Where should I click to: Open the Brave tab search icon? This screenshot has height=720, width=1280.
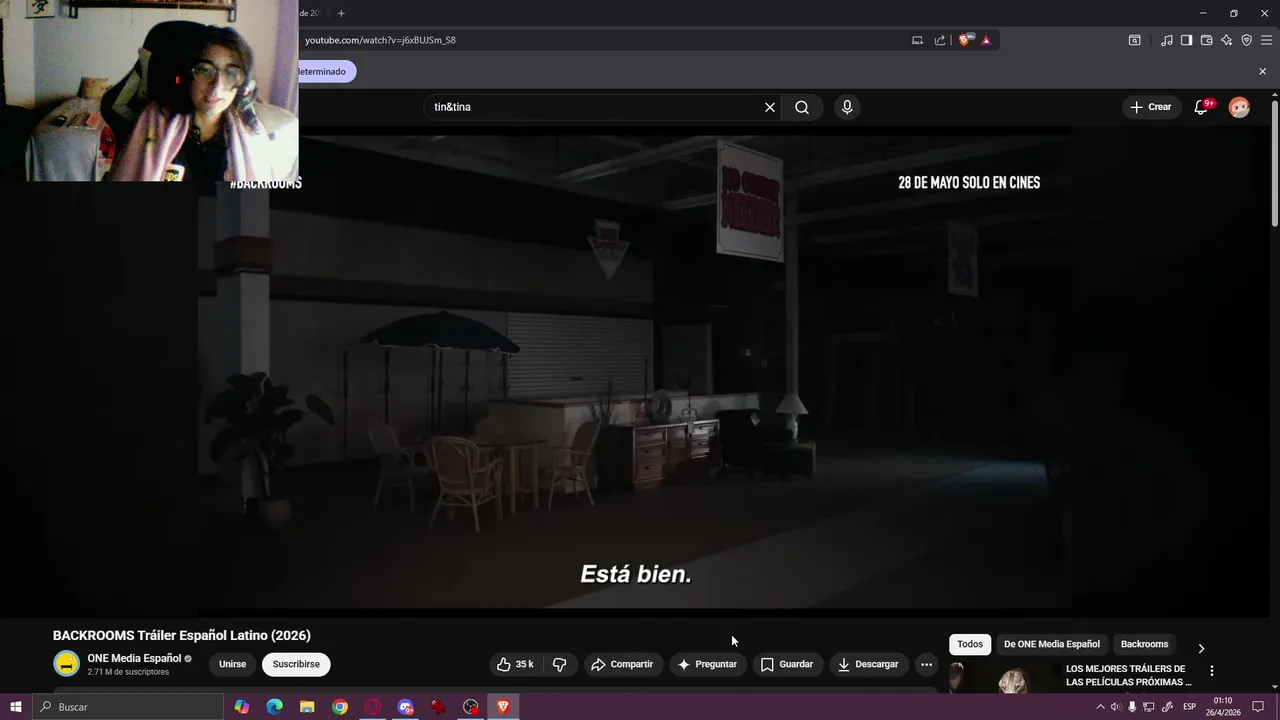pos(1134,40)
